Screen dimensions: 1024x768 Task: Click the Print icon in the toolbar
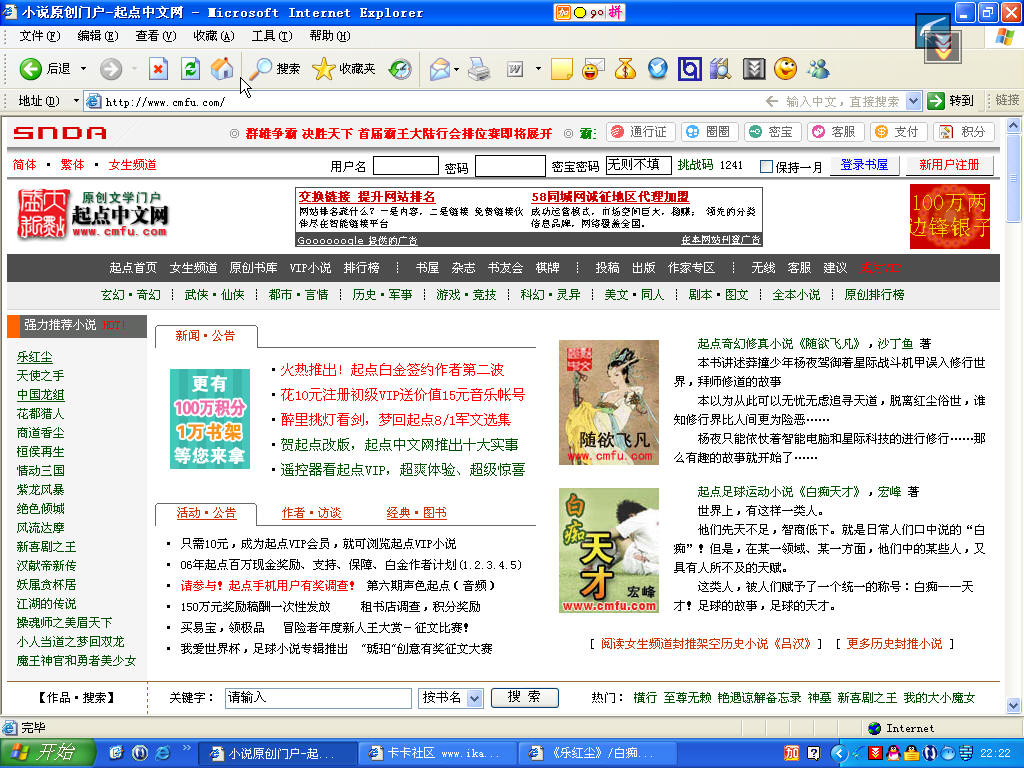479,69
